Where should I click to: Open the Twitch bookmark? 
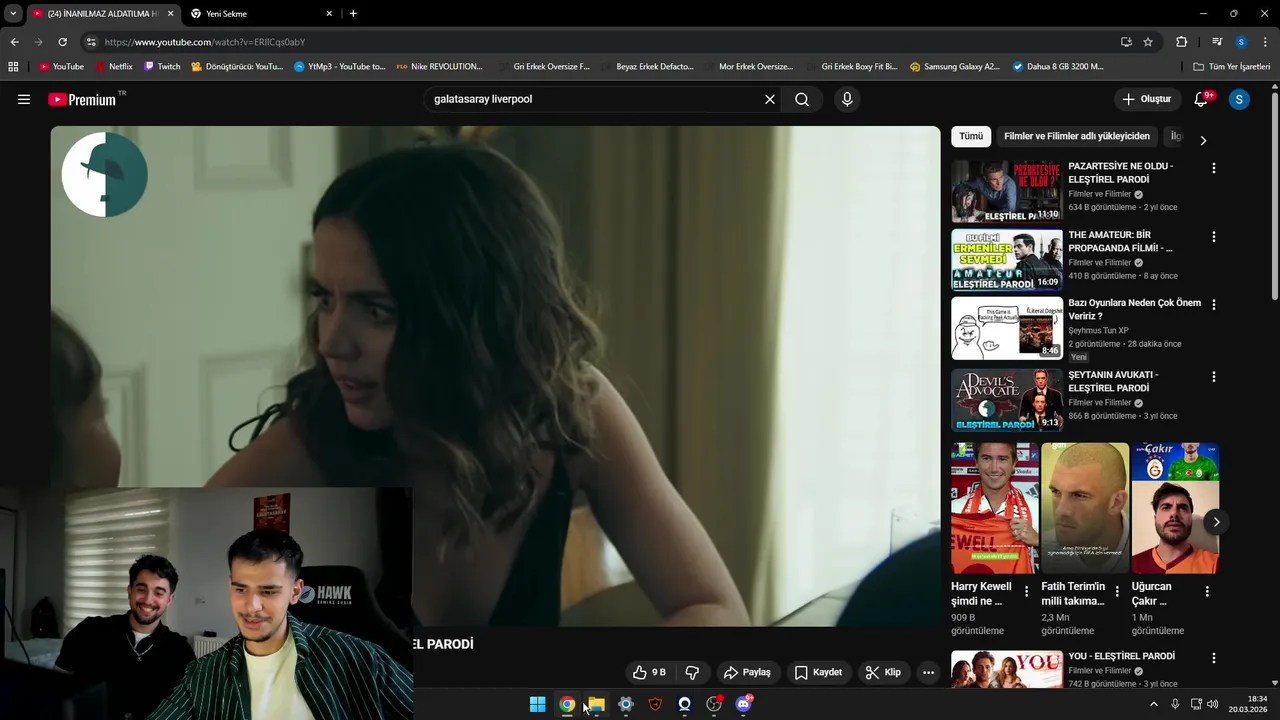(x=162, y=67)
